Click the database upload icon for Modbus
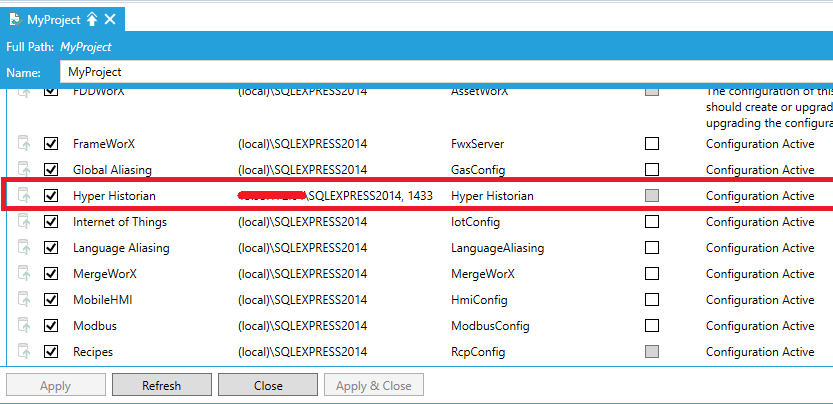This screenshot has height=404, width=833. click(x=24, y=326)
